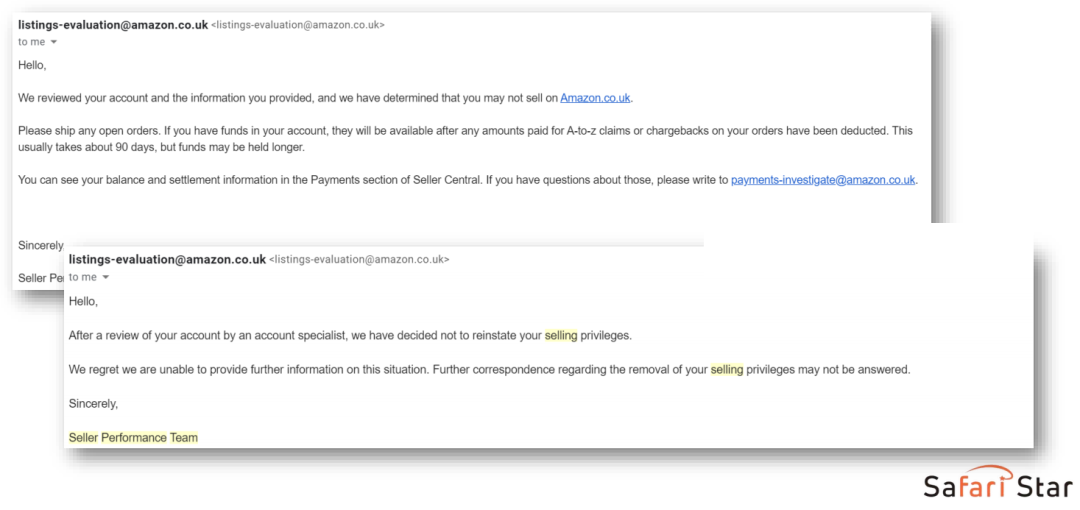Viewport: 1080px width, 510px height.
Task: Open the Amazon.co.uk hyperlink
Action: click(595, 98)
